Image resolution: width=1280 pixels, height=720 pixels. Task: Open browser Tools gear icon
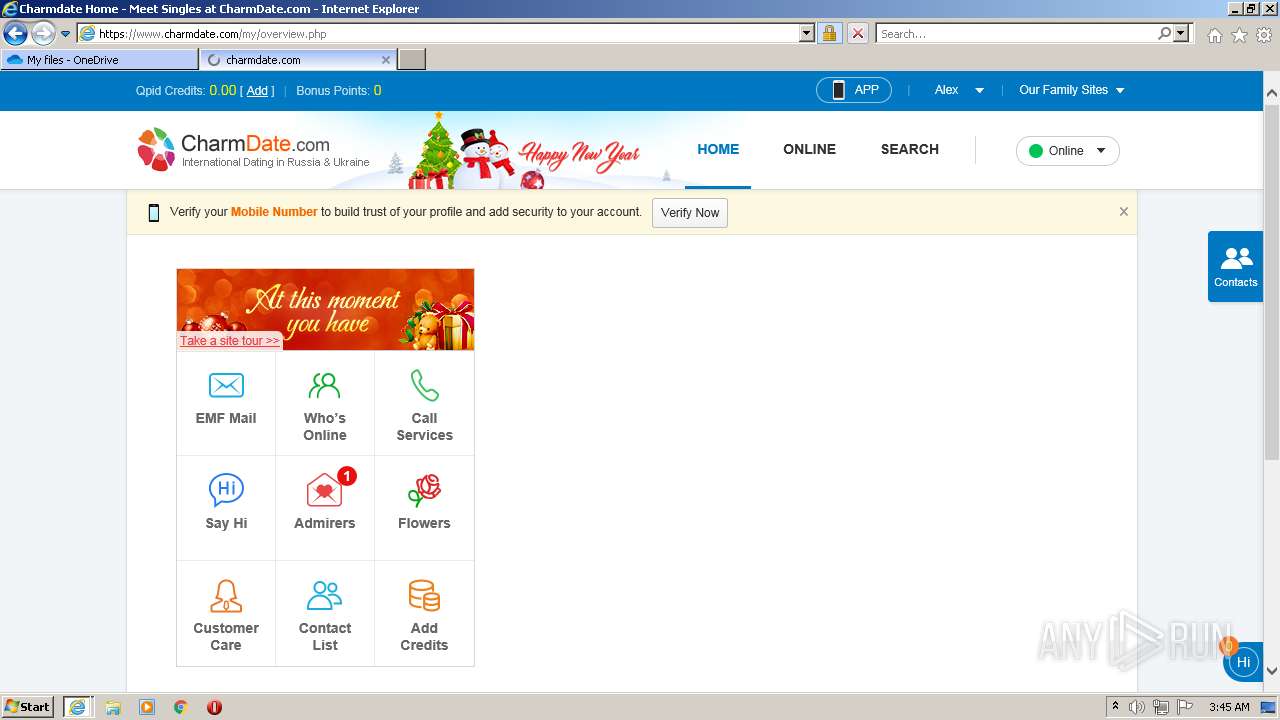pos(1264,35)
